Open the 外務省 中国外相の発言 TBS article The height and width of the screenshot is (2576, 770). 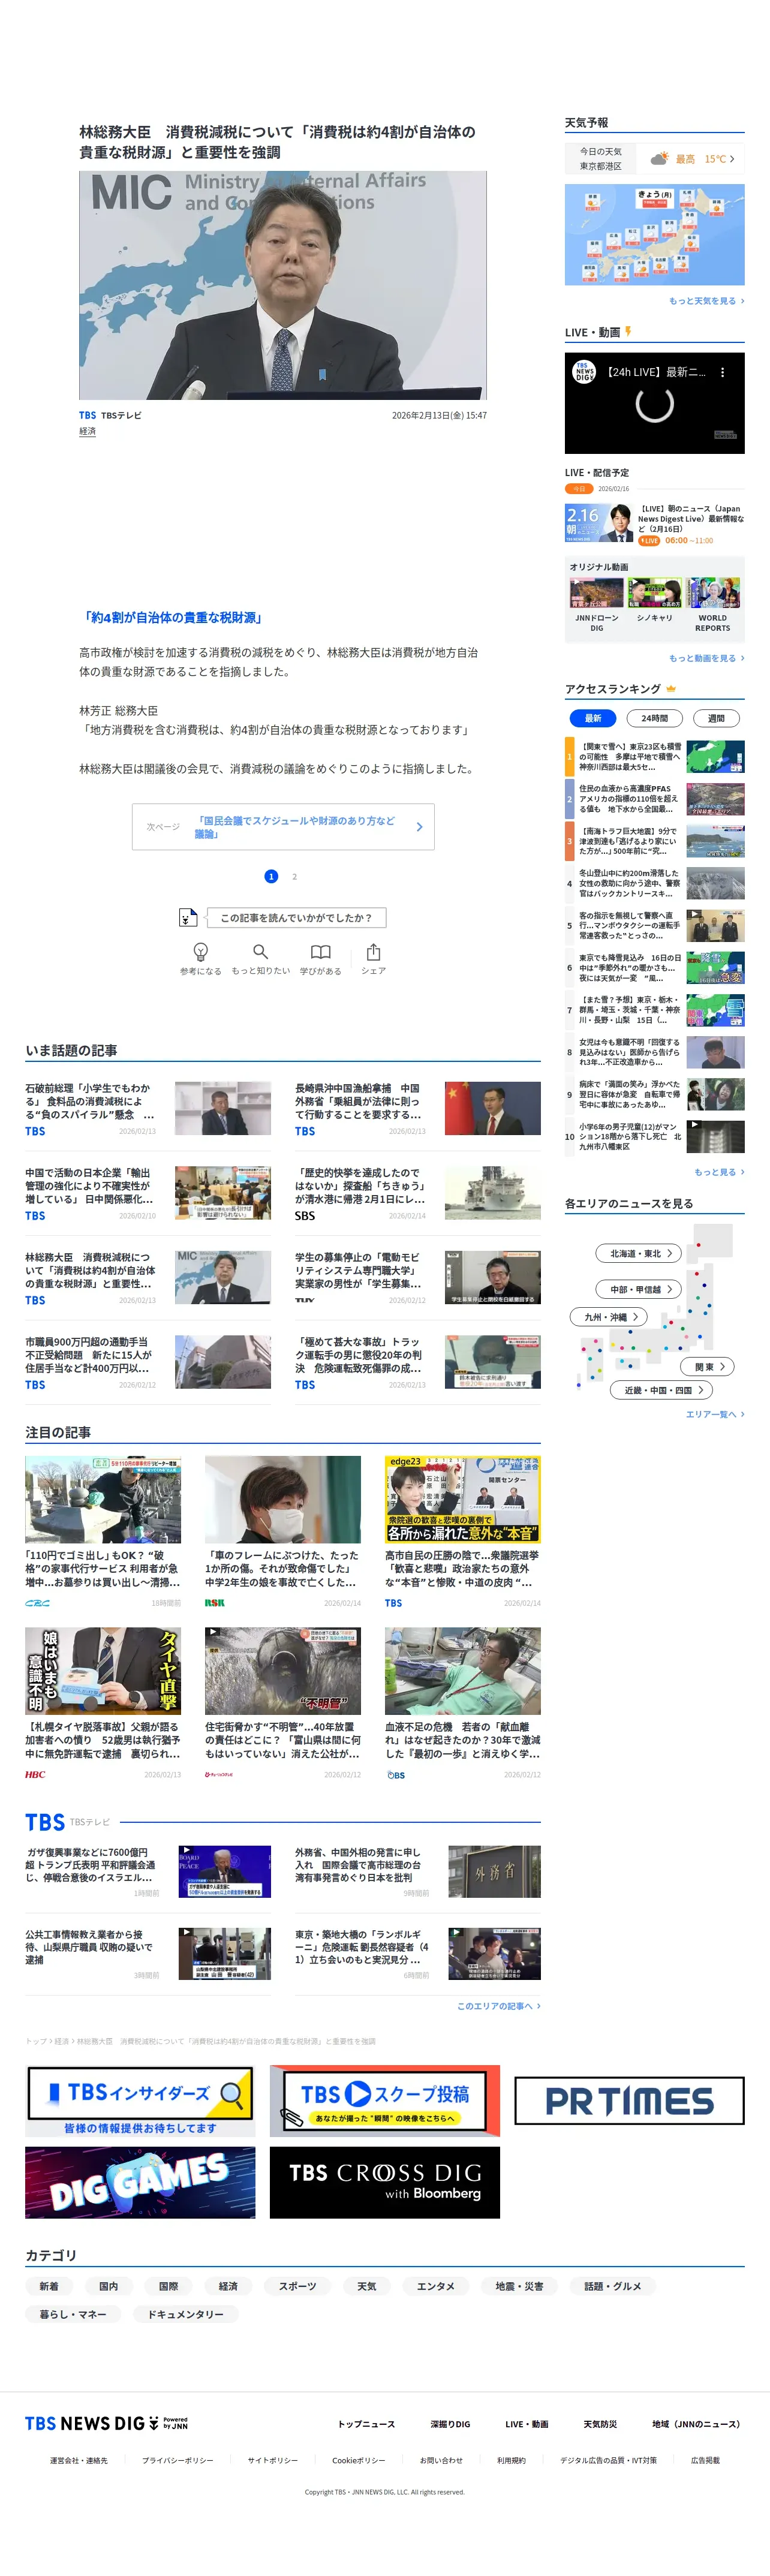(417, 1871)
